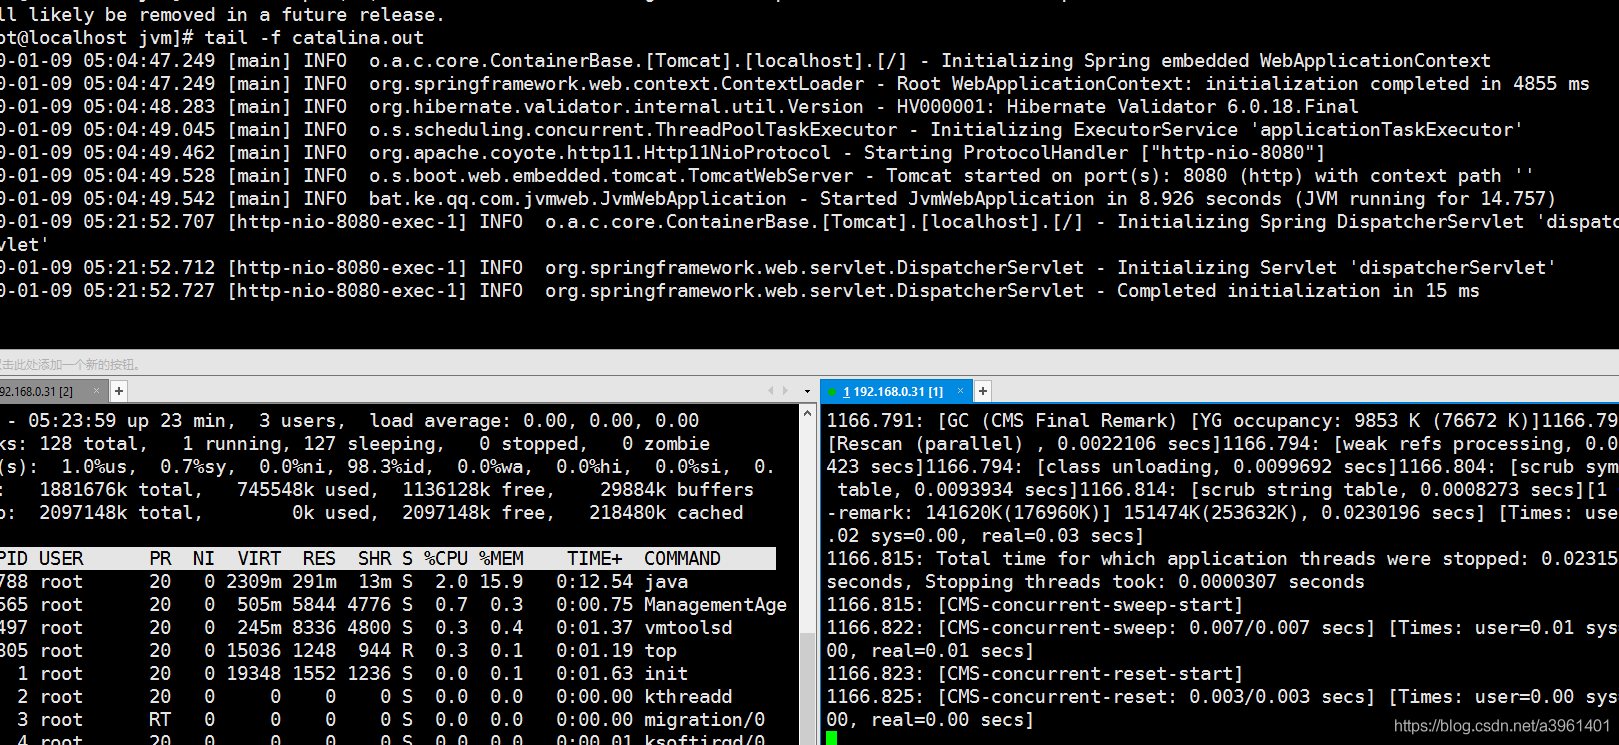Select the 'vmtoolsd' process row
This screenshot has height=745, width=1619.
(388, 627)
